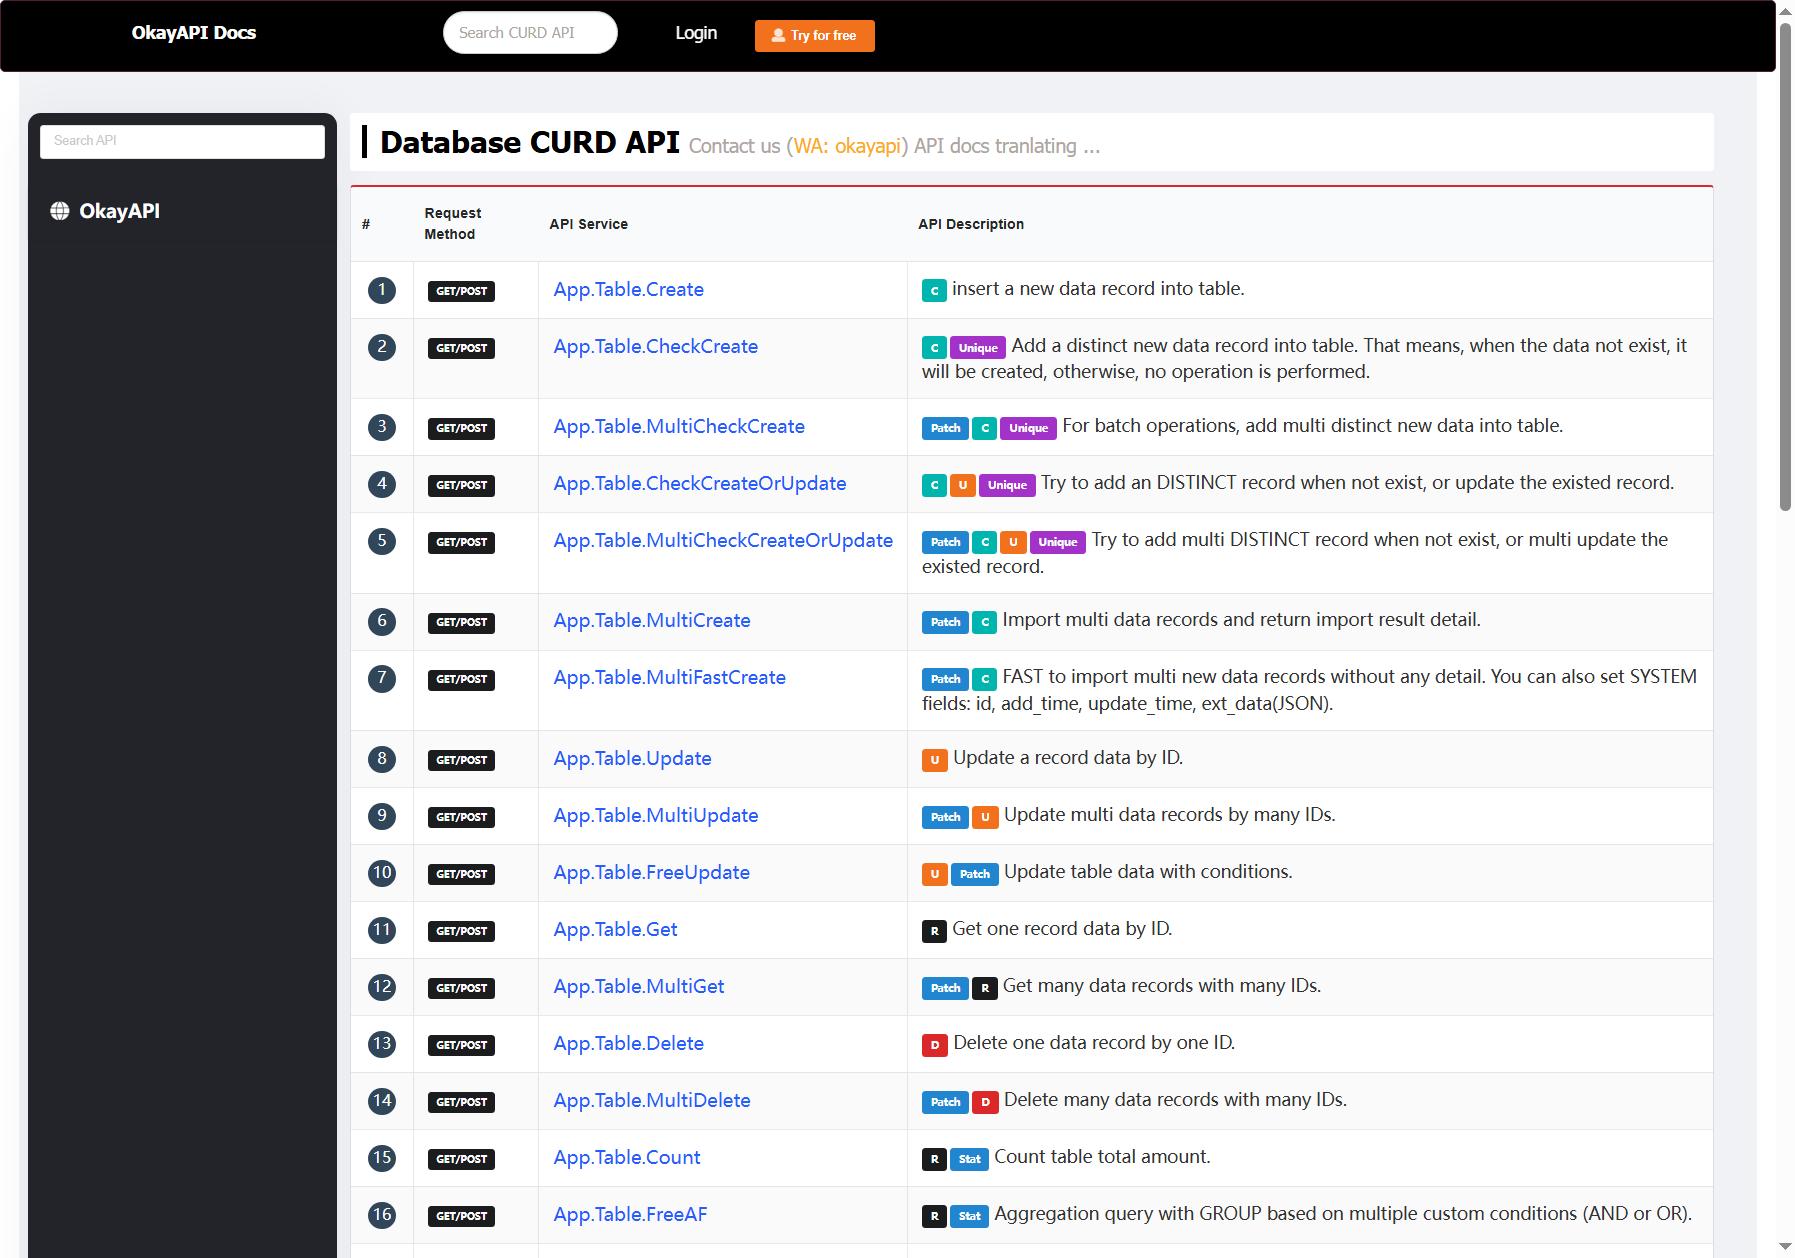Open the App.Table.Count link
The image size is (1795, 1258).
626,1158
